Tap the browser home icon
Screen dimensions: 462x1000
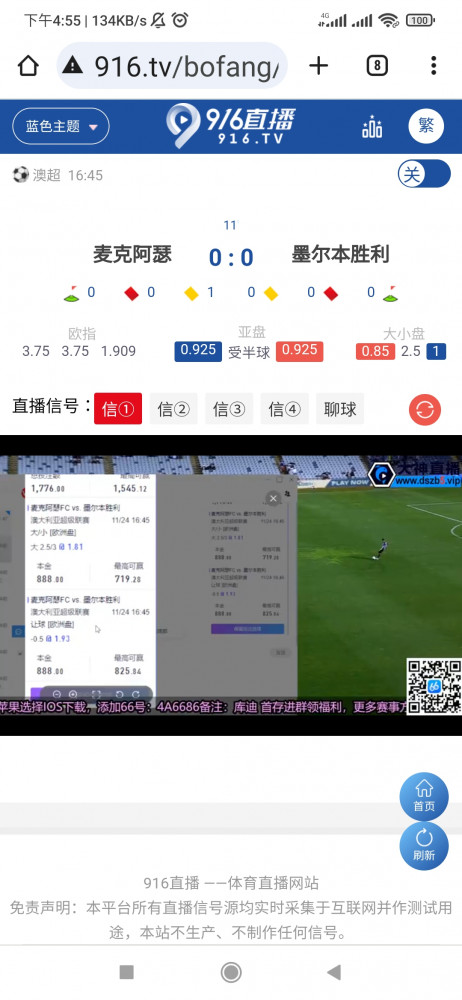28,65
